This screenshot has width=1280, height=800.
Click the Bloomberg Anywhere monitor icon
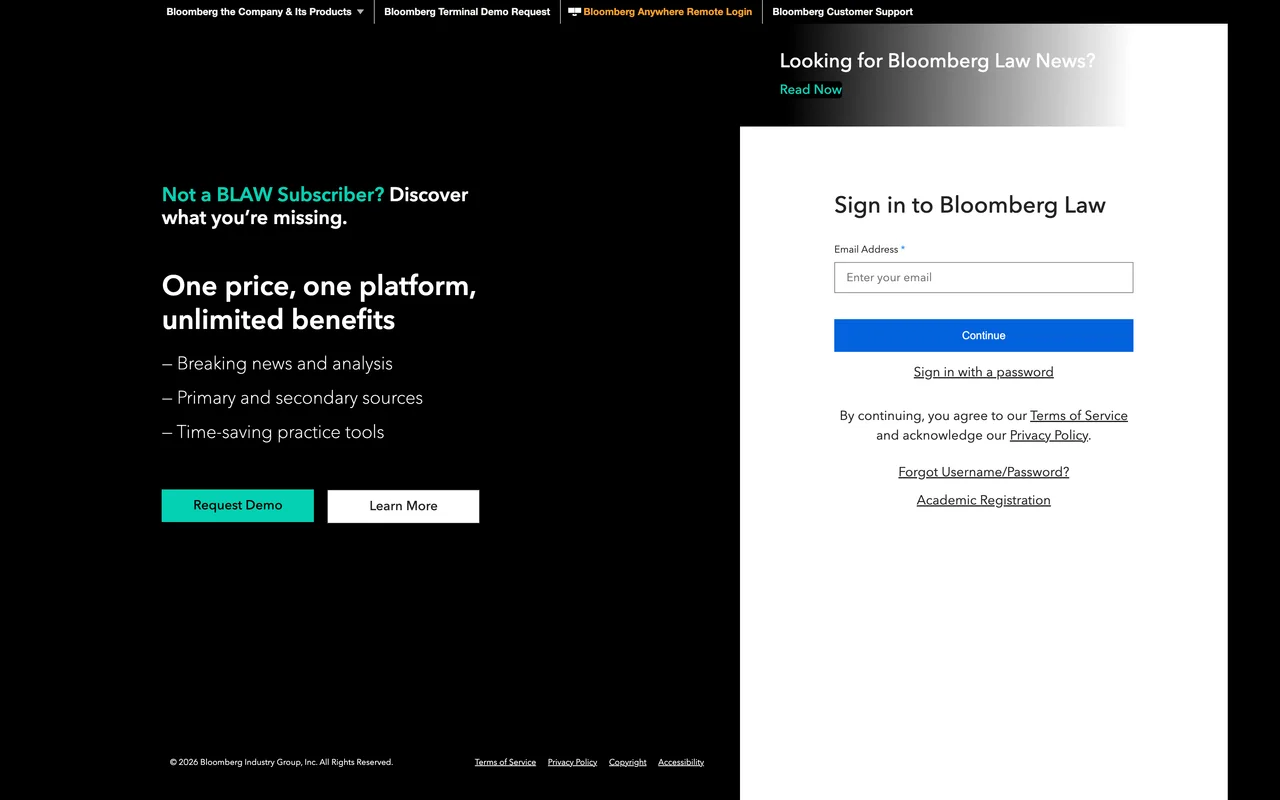[574, 12]
